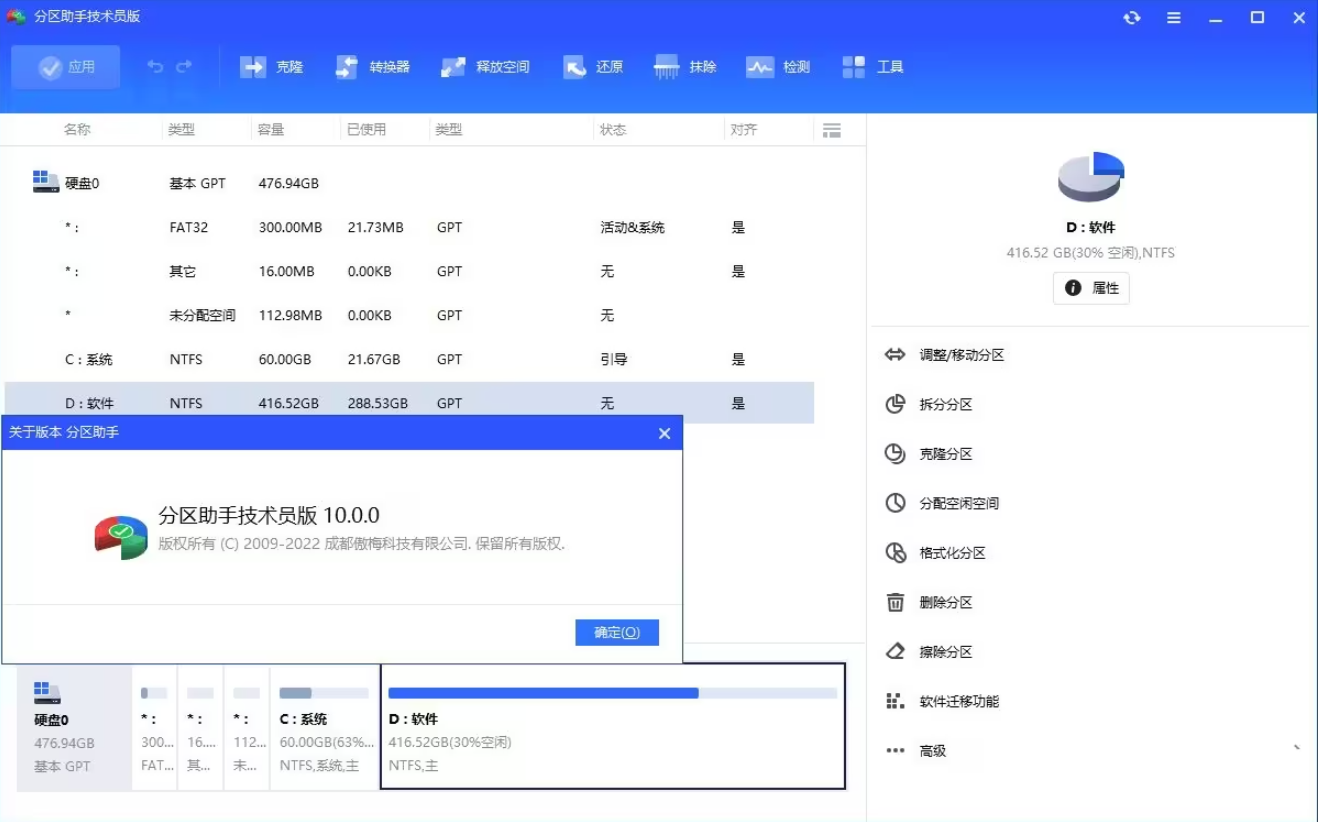Open the 属性 properties button

pos(1091,288)
